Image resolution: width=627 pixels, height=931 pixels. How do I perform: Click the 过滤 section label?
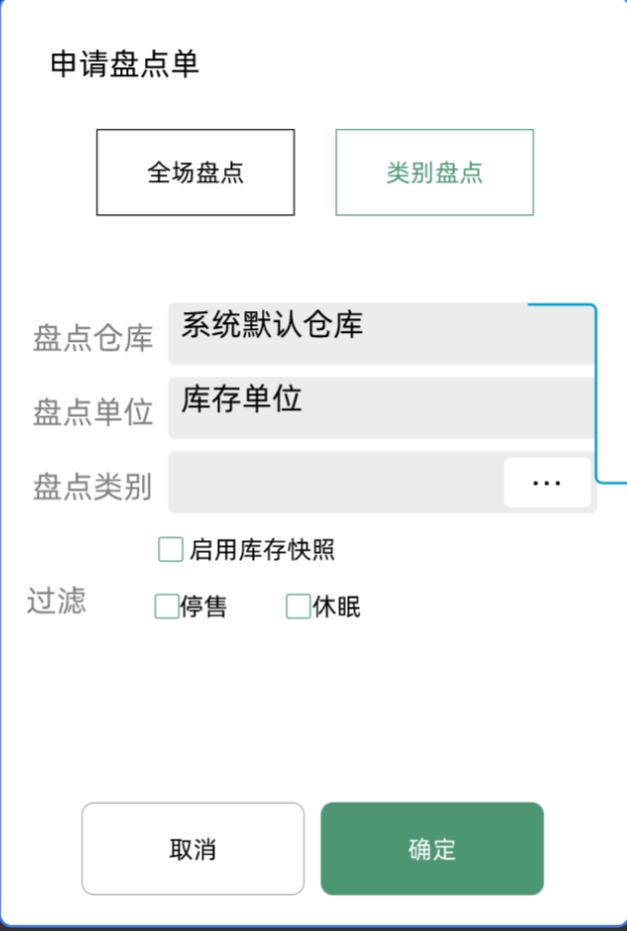(x=56, y=600)
